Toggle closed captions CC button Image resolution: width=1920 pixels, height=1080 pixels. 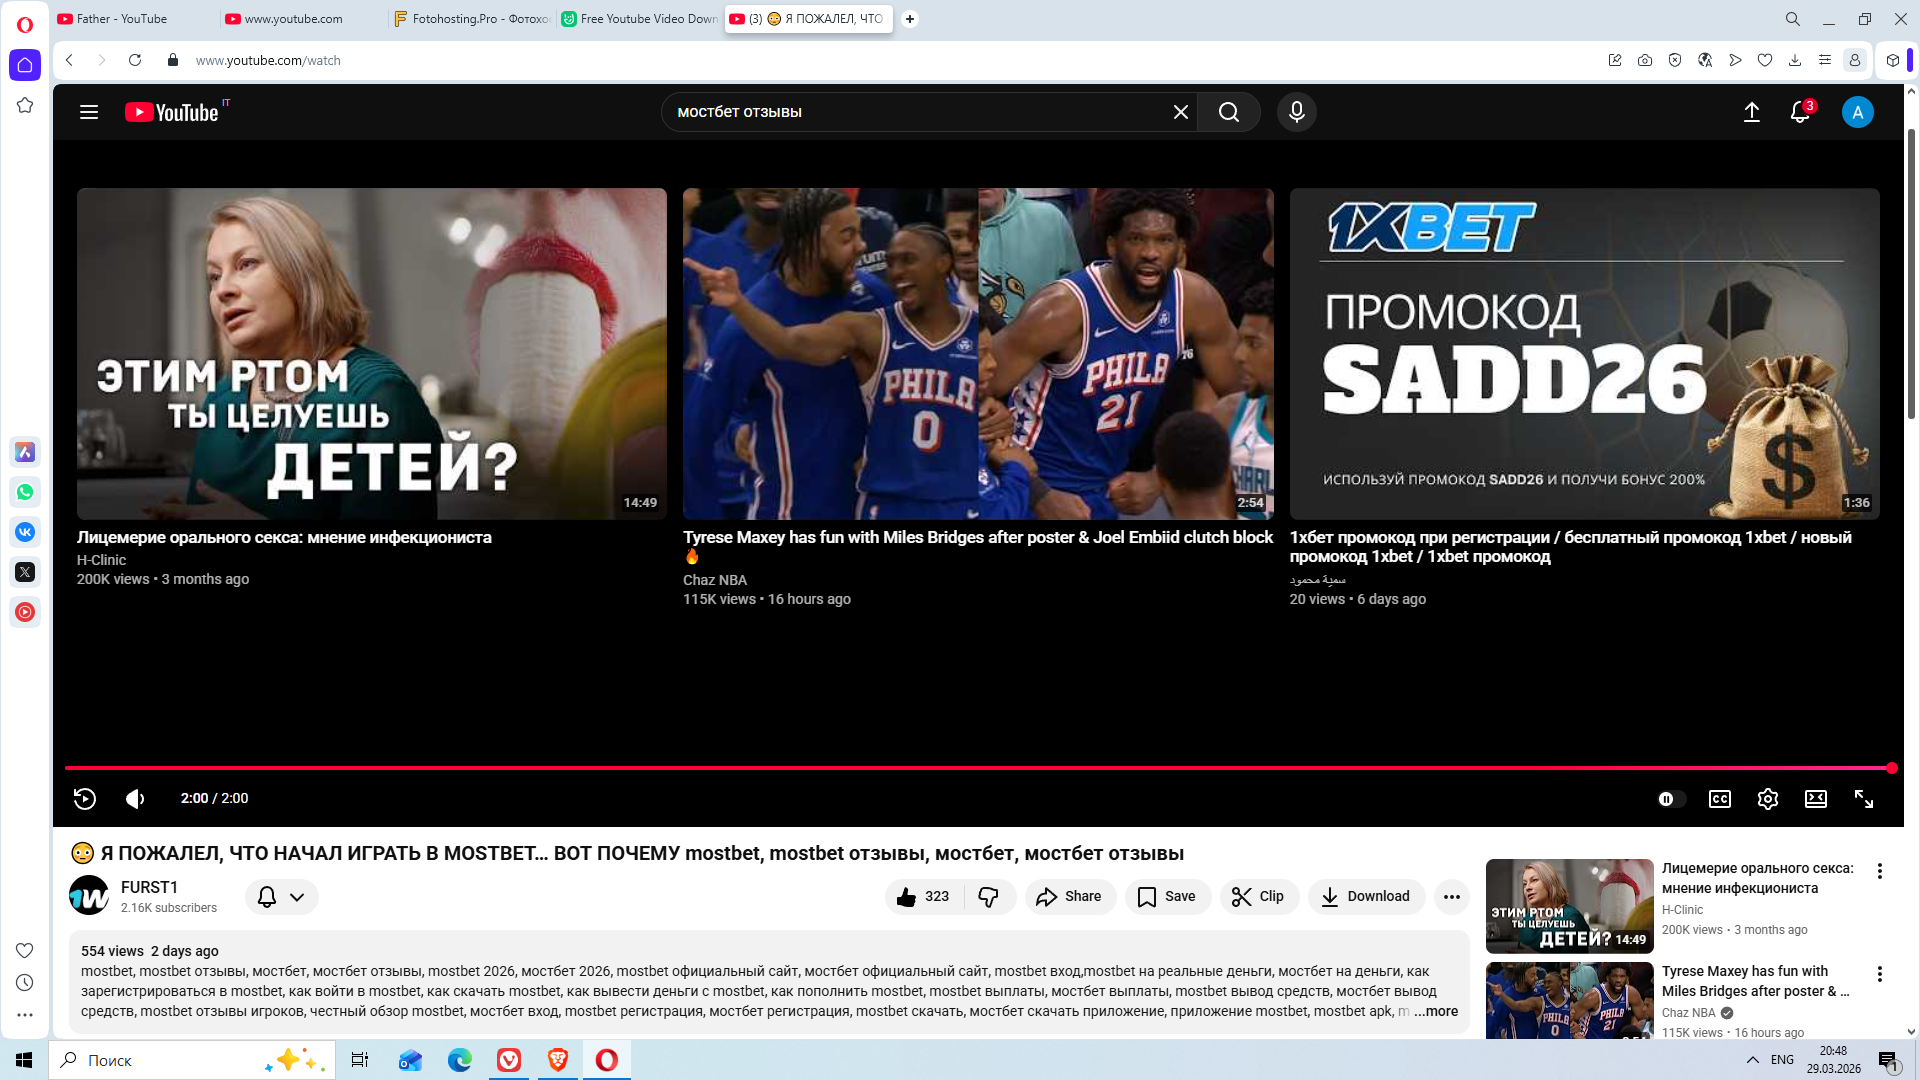tap(1719, 799)
